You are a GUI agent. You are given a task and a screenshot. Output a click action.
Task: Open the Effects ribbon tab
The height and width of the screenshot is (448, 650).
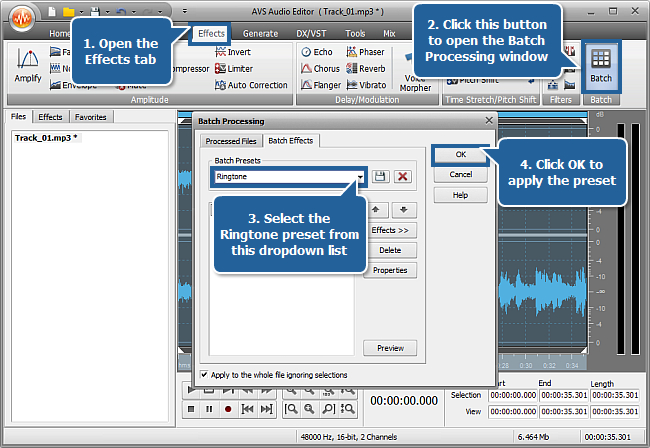point(211,33)
